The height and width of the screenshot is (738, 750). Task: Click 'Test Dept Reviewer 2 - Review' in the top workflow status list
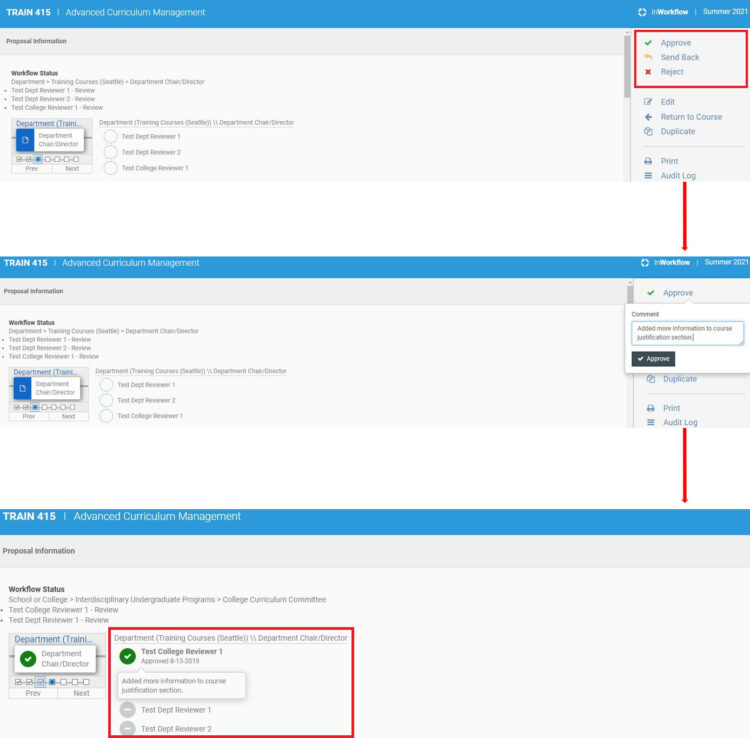[53, 99]
